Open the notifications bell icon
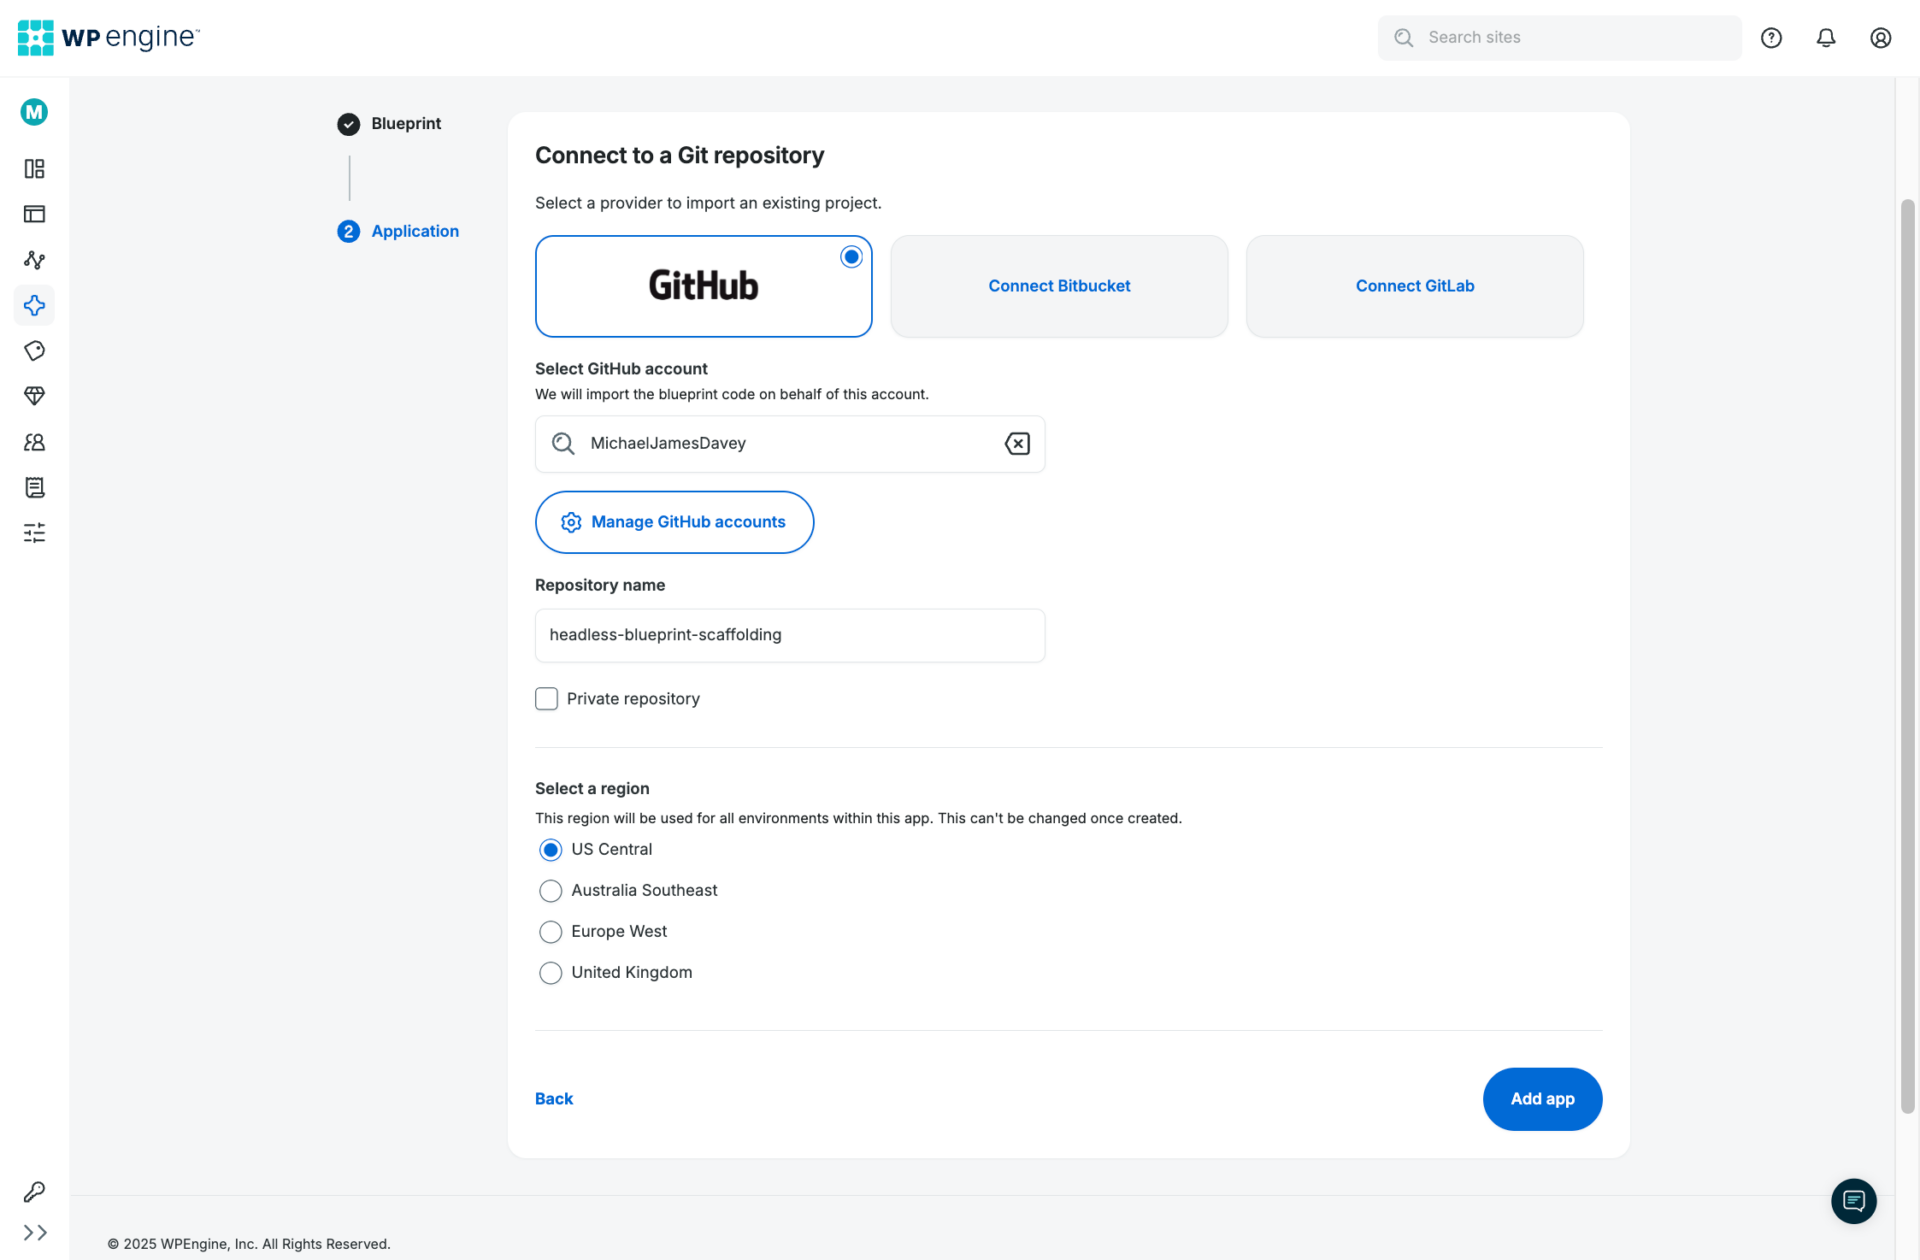The height and width of the screenshot is (1260, 1920). (x=1825, y=37)
